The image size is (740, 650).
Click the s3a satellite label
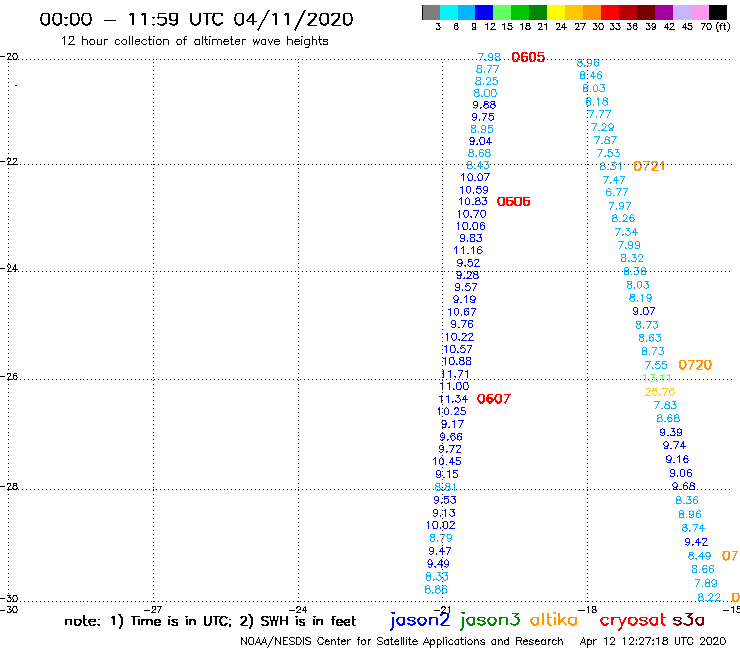[688, 620]
